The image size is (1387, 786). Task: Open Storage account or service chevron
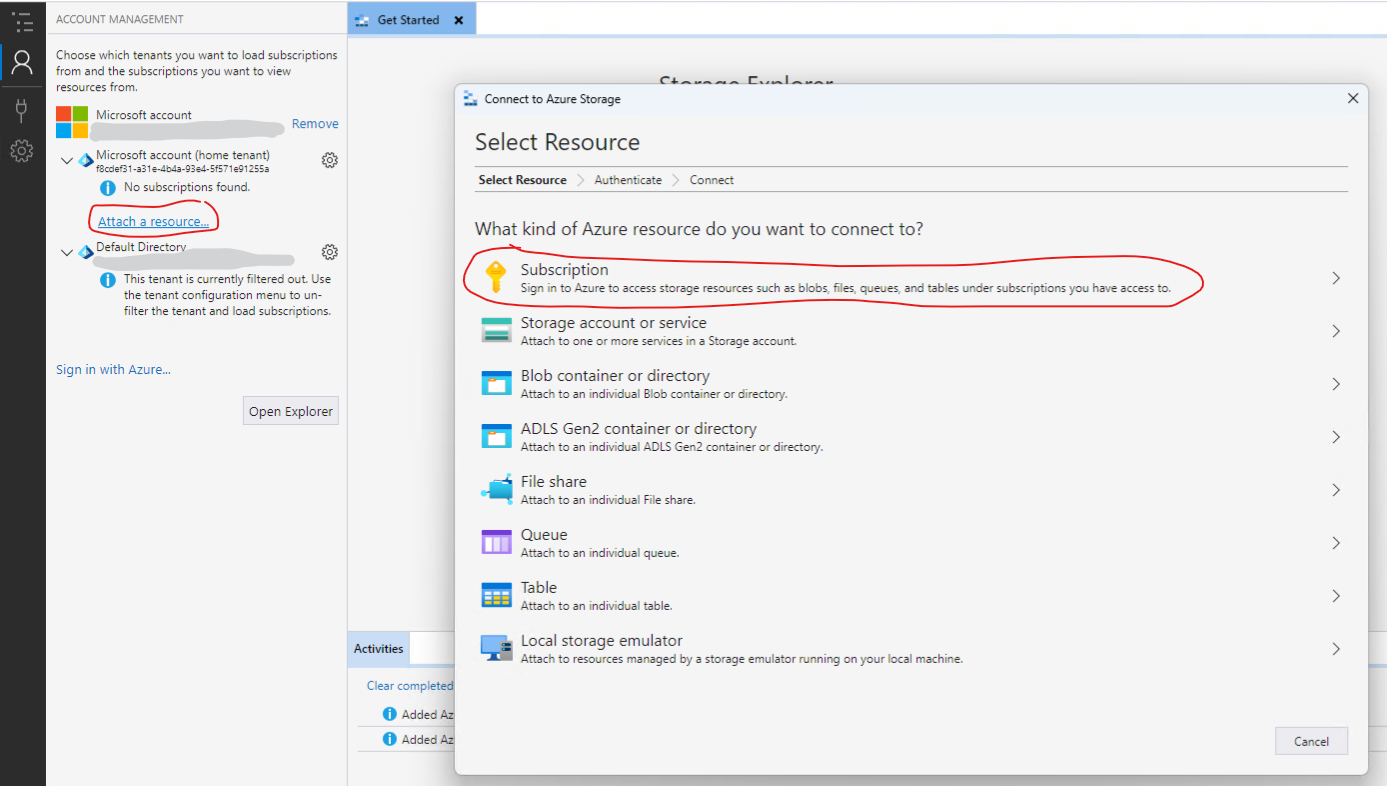click(x=1336, y=331)
